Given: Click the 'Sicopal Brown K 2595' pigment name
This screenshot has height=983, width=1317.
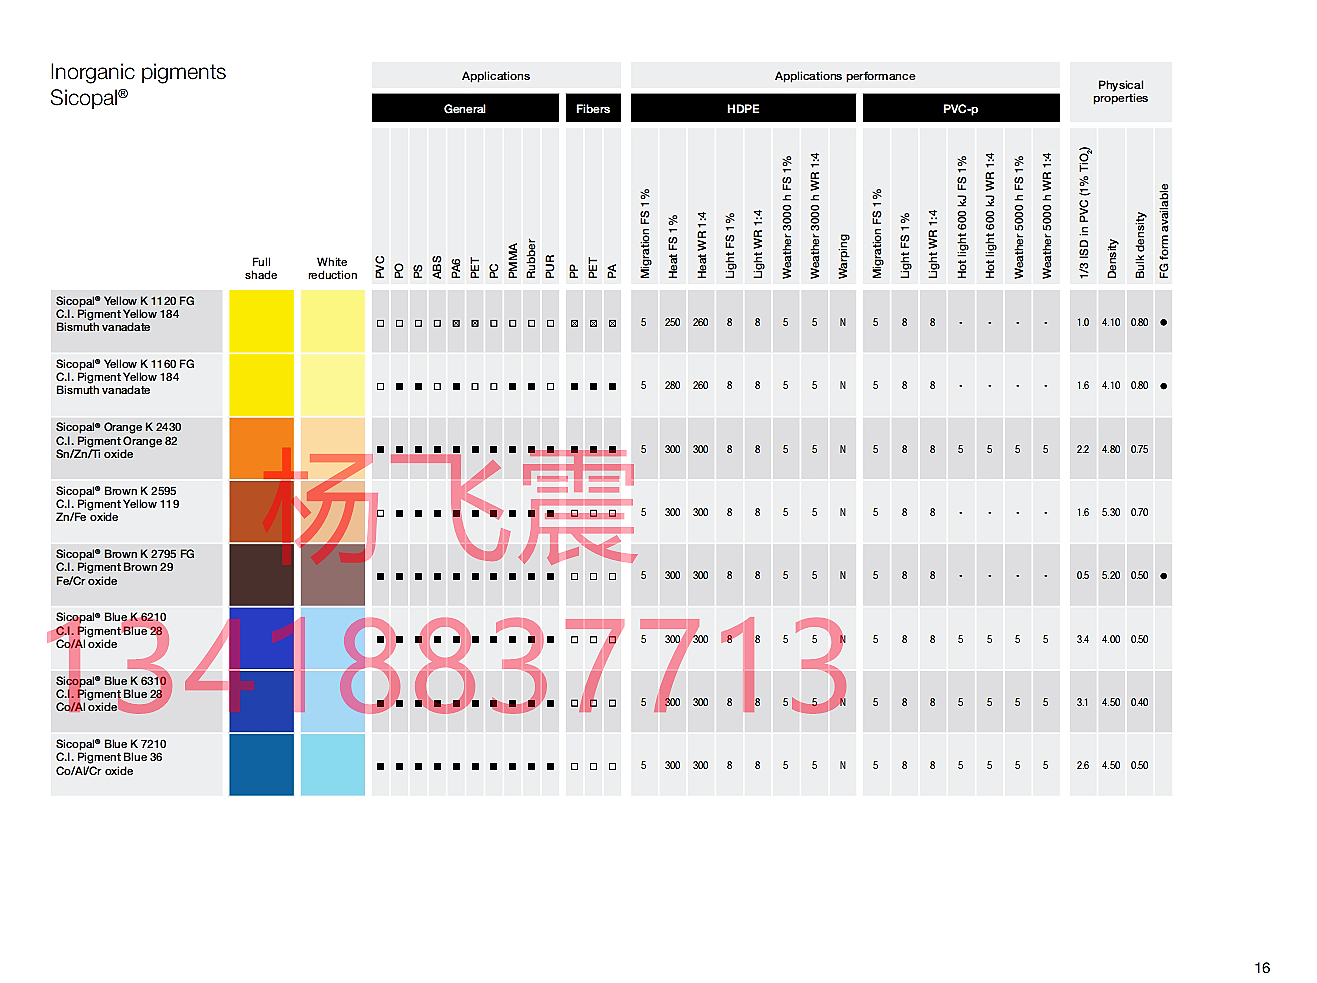Looking at the screenshot, I should coord(116,491).
